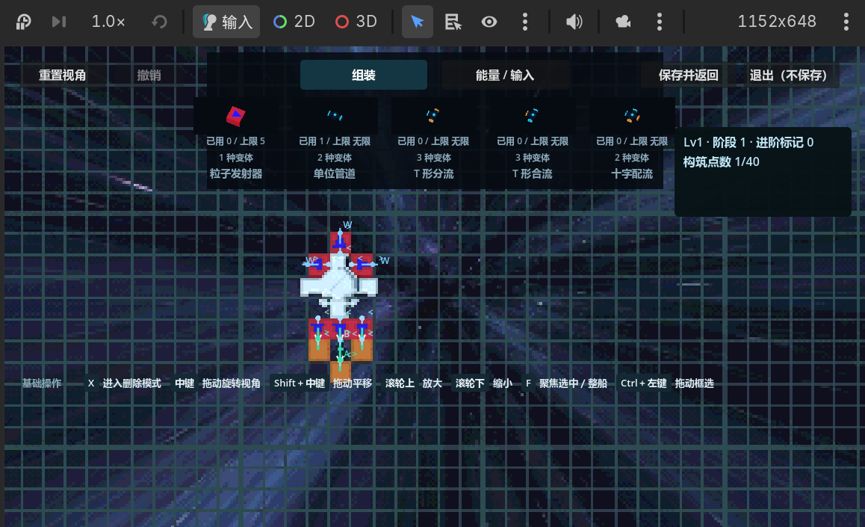Switch to the 组装 tab
This screenshot has width=865, height=527.
(364, 75)
